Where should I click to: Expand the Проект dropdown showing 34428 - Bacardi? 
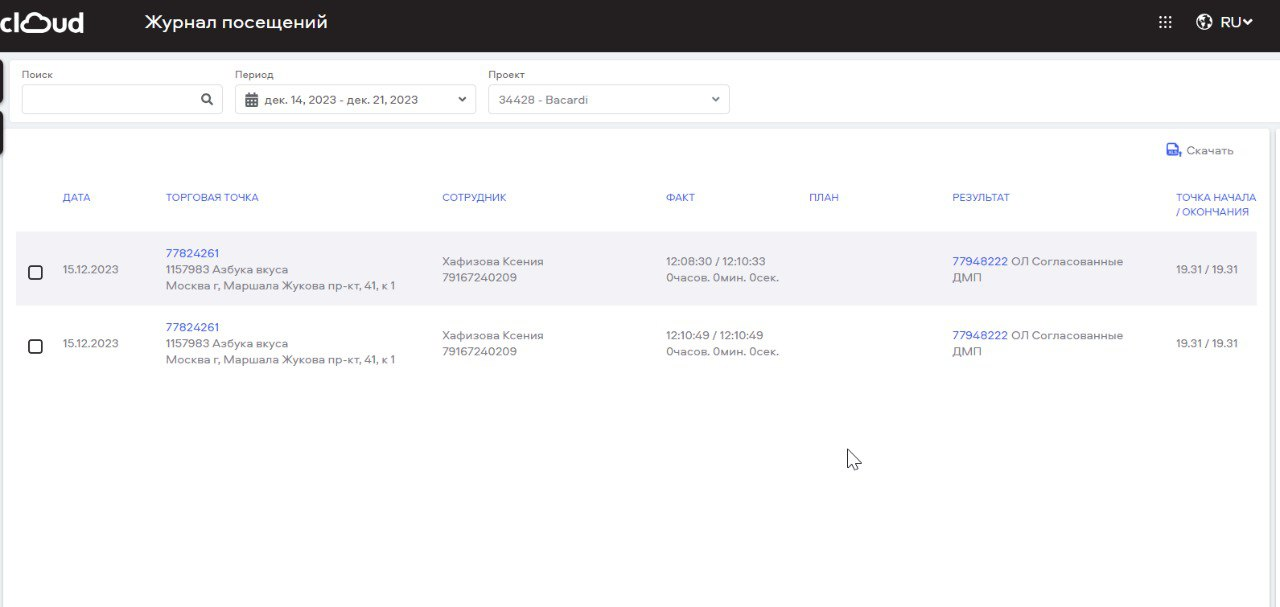[609, 99]
